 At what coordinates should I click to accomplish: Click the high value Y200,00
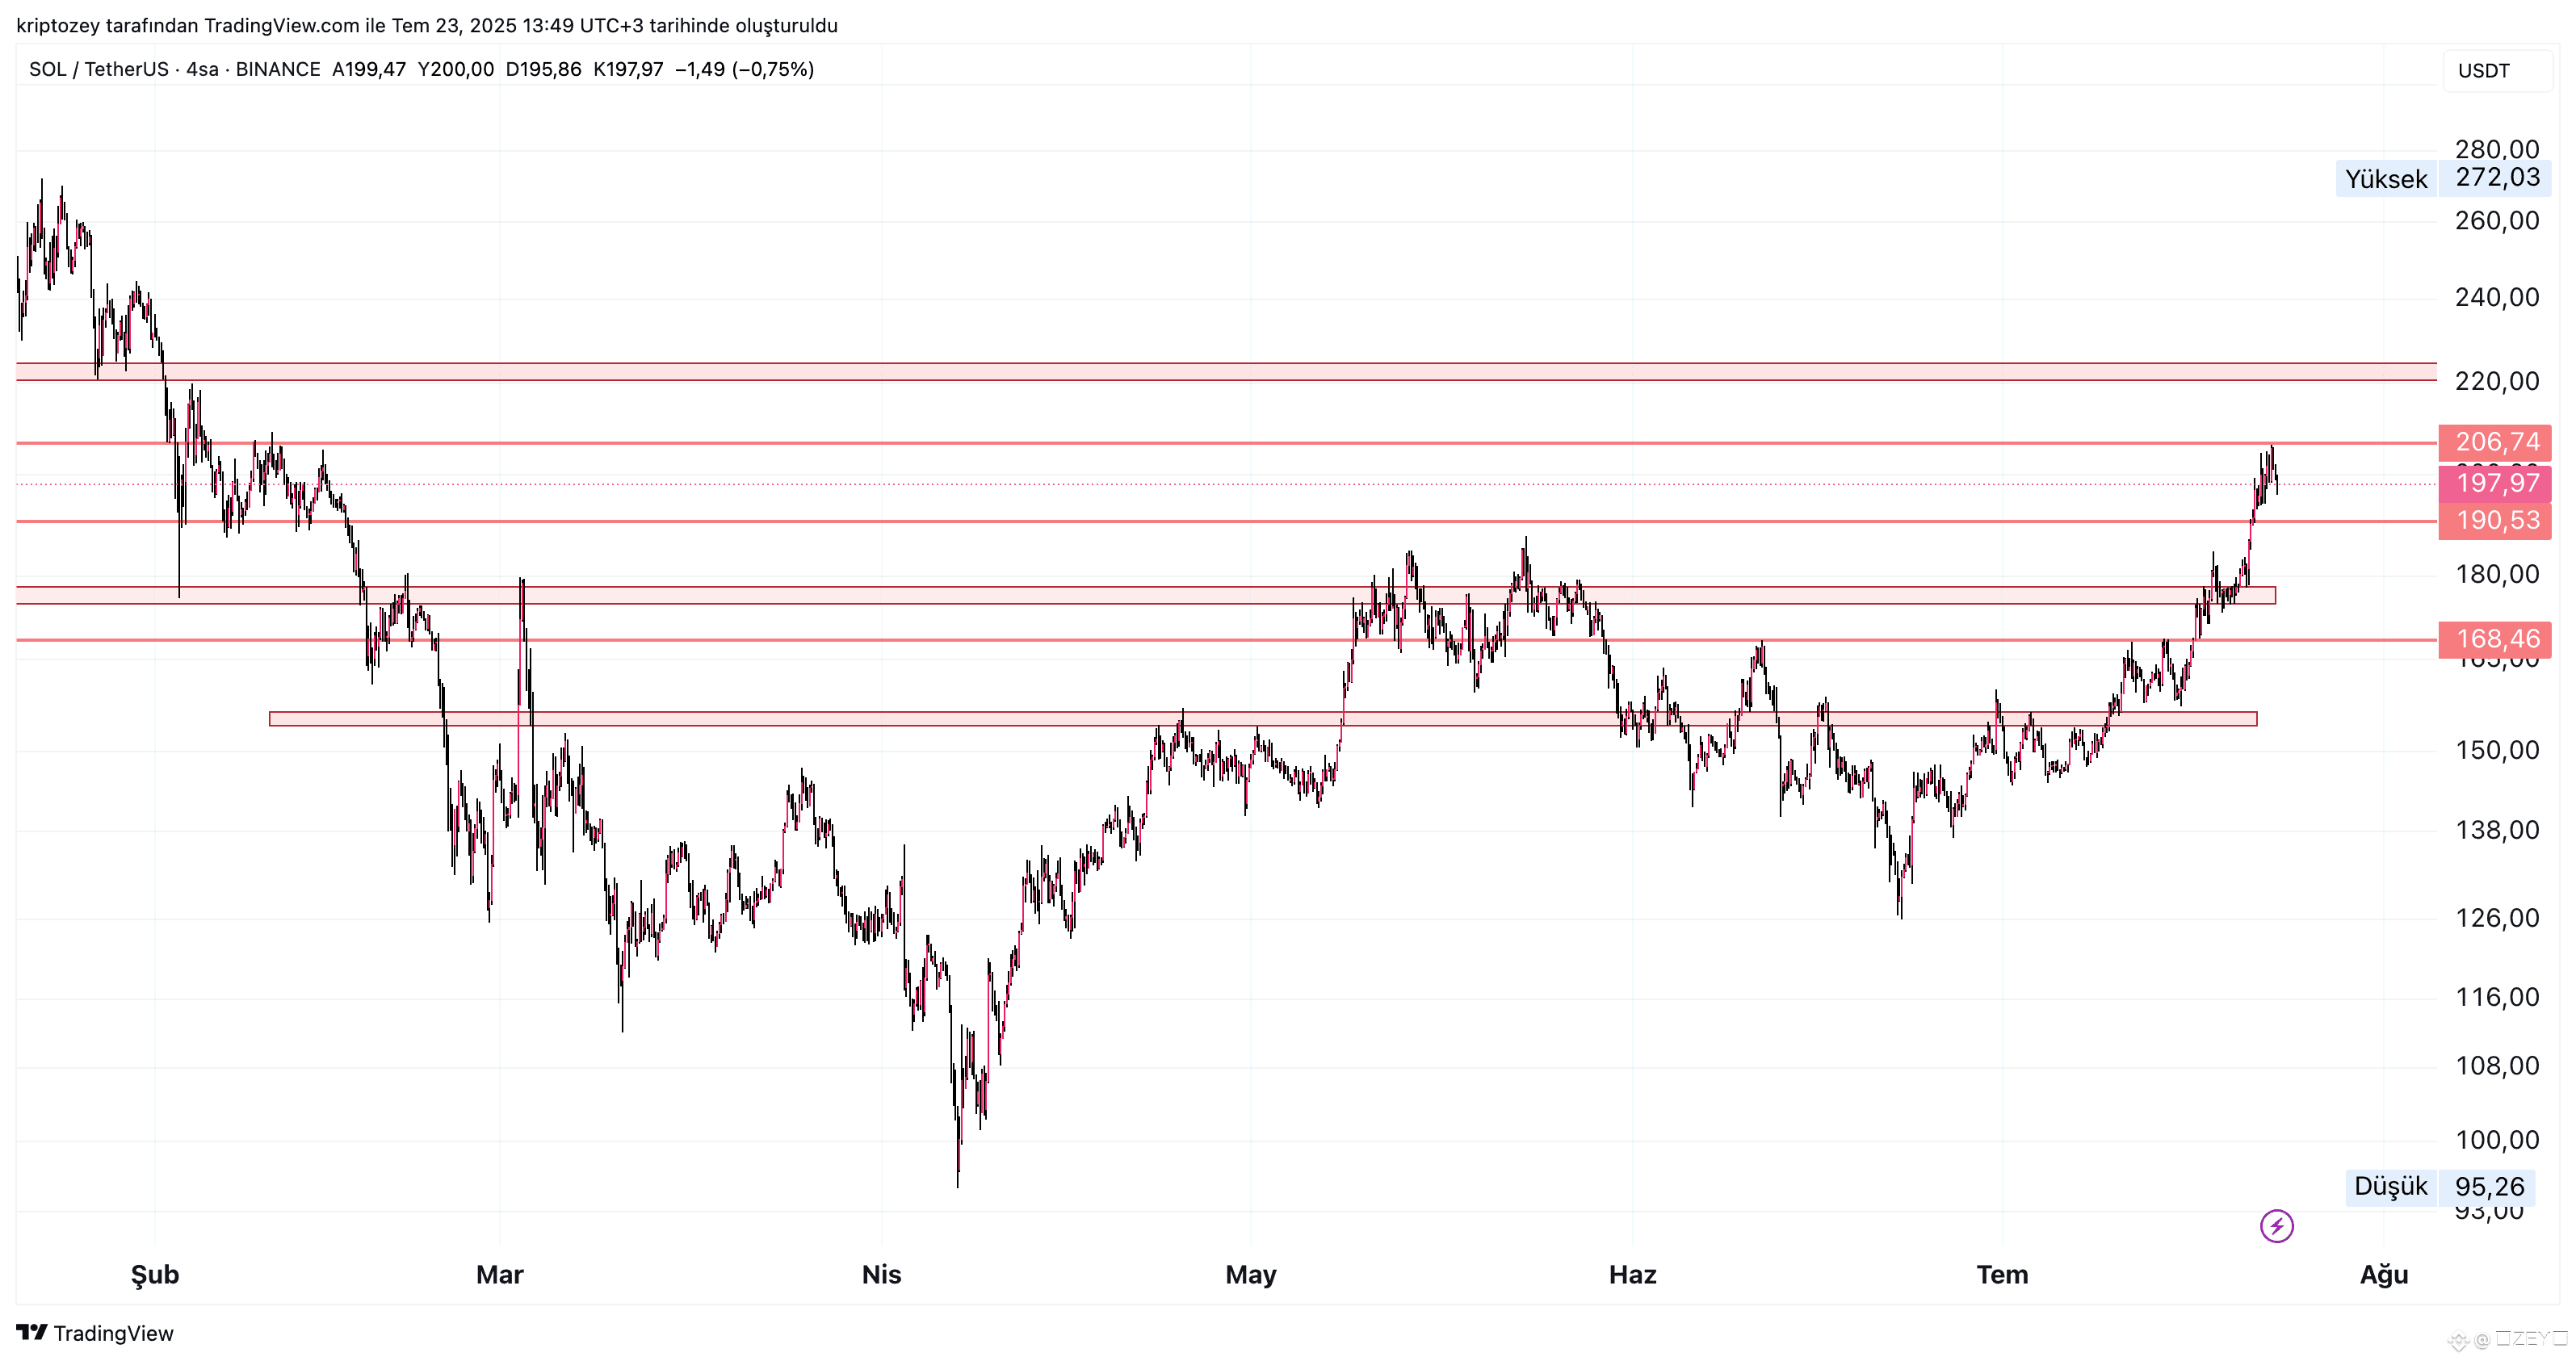coord(456,69)
